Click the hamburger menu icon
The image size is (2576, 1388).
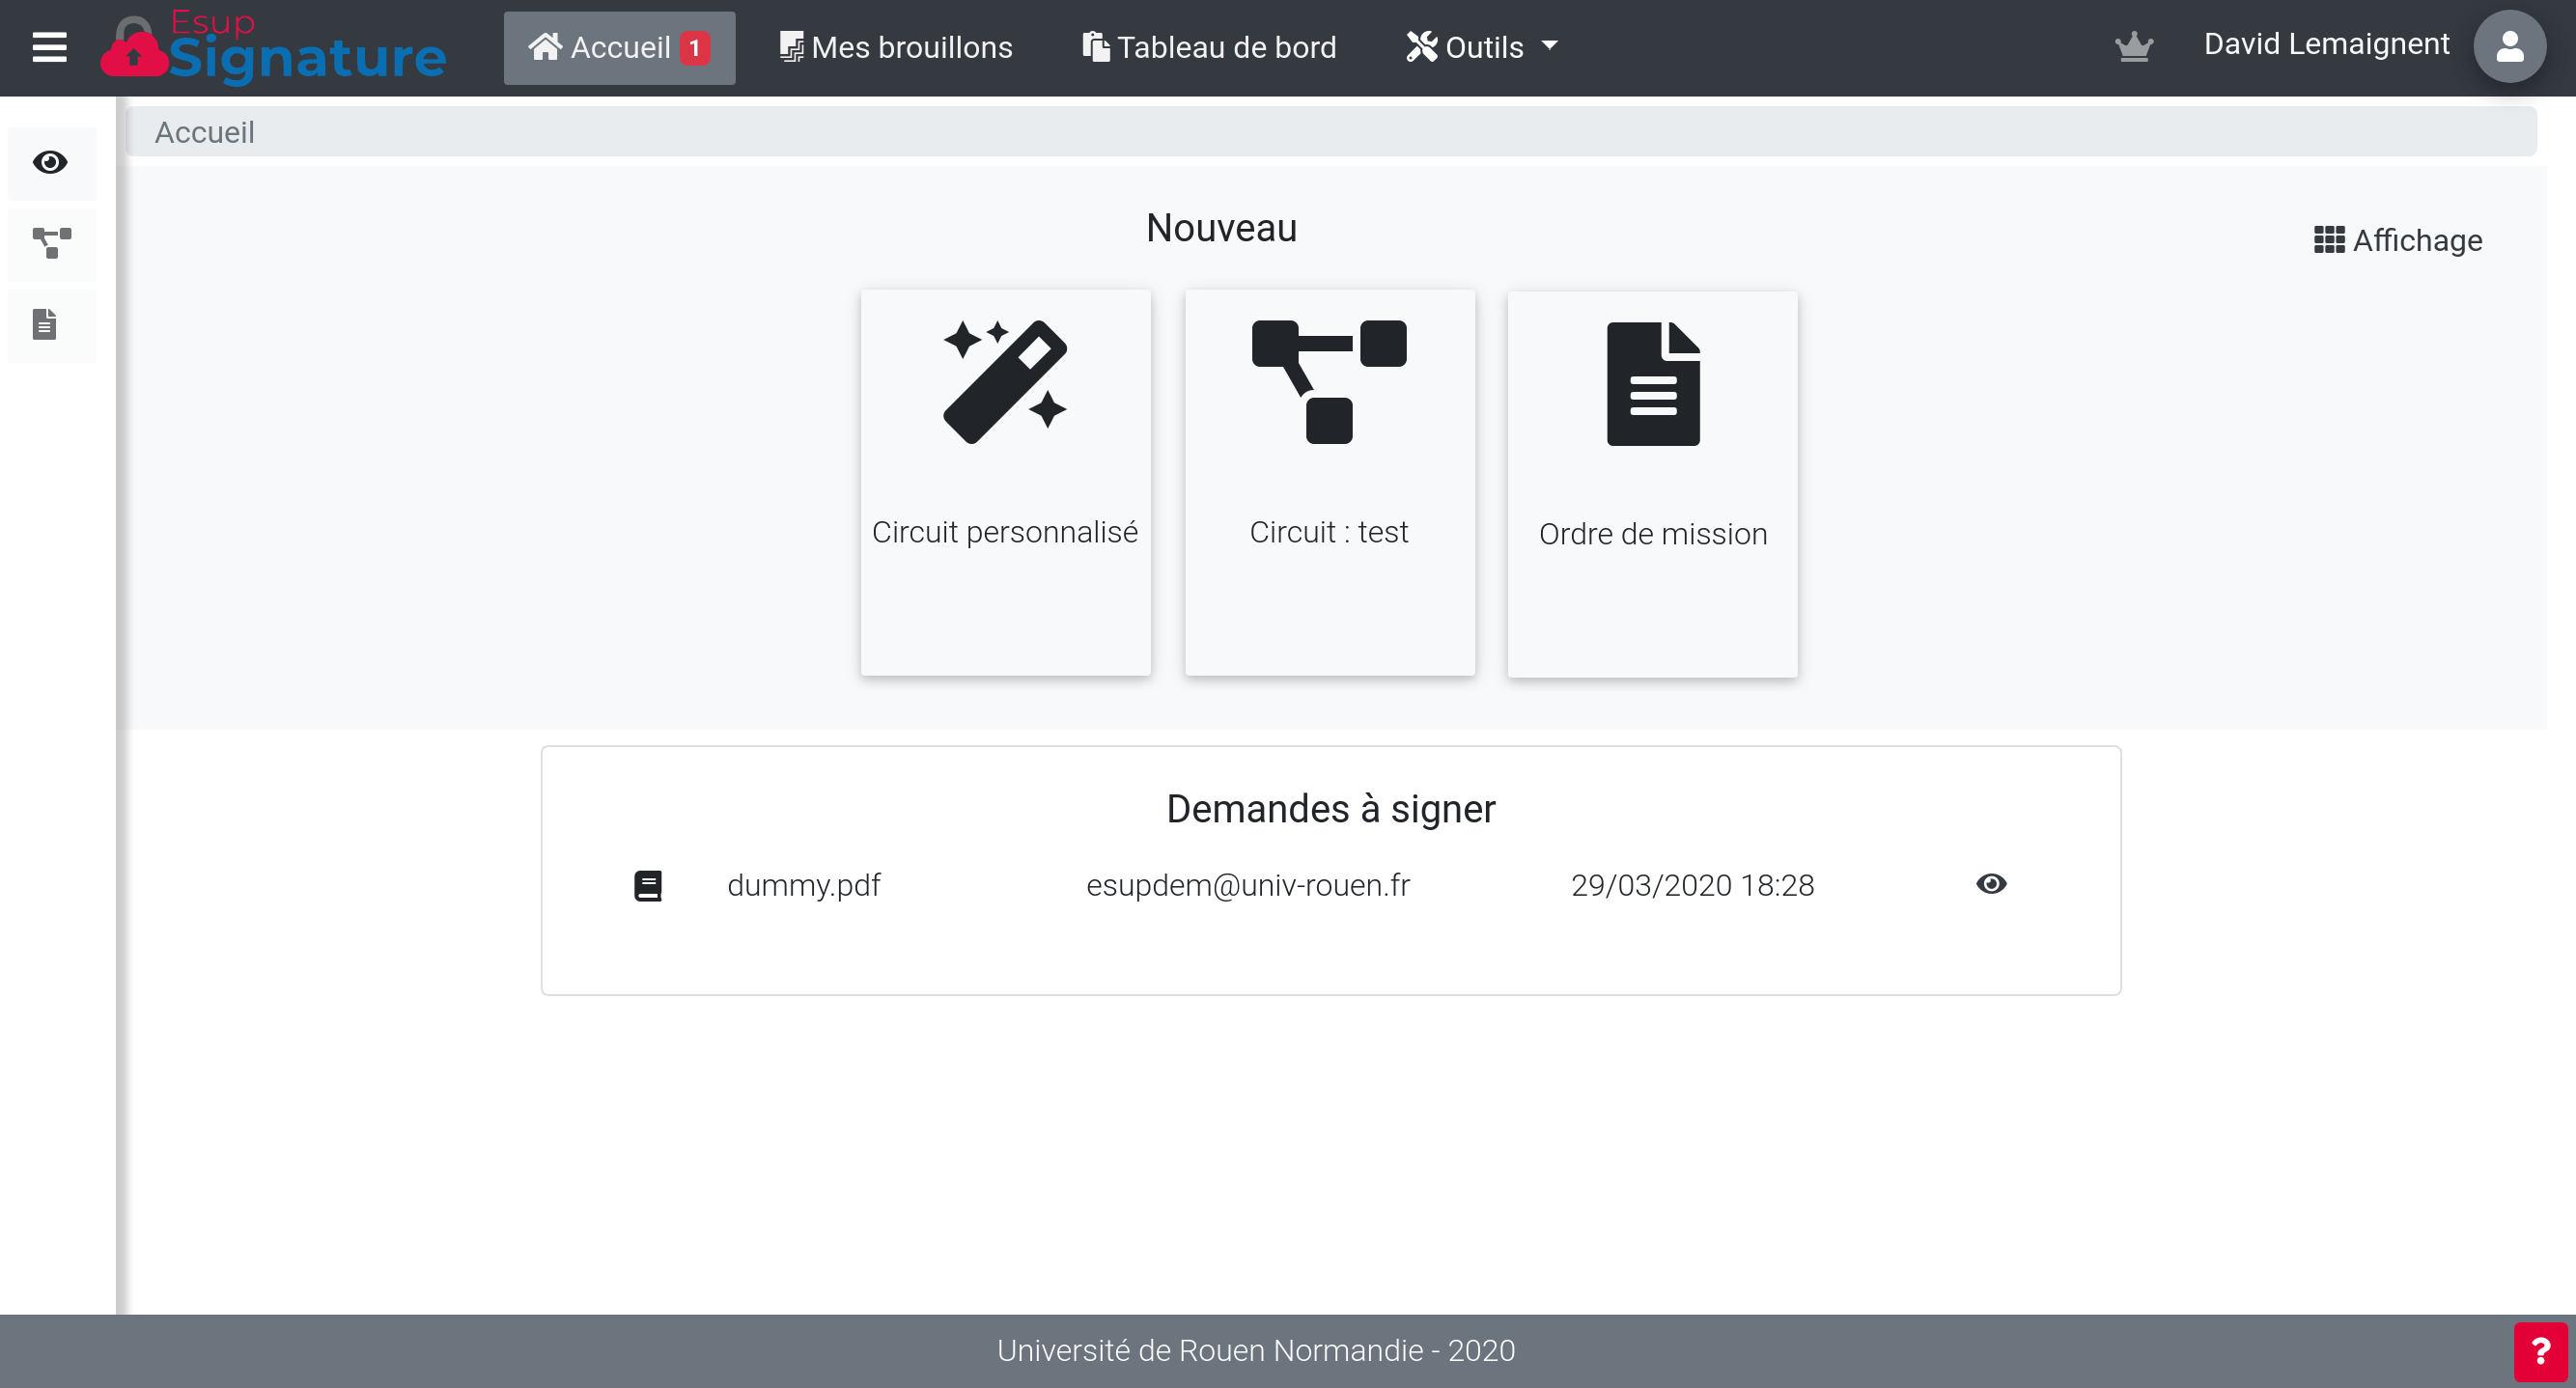pos(49,47)
